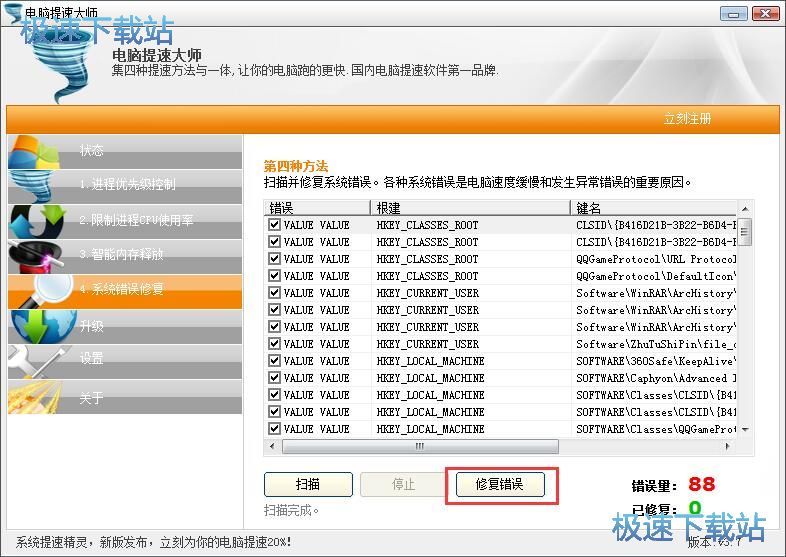
Task: Switch to 1.进程优先级控制 tab
Action: (124, 187)
